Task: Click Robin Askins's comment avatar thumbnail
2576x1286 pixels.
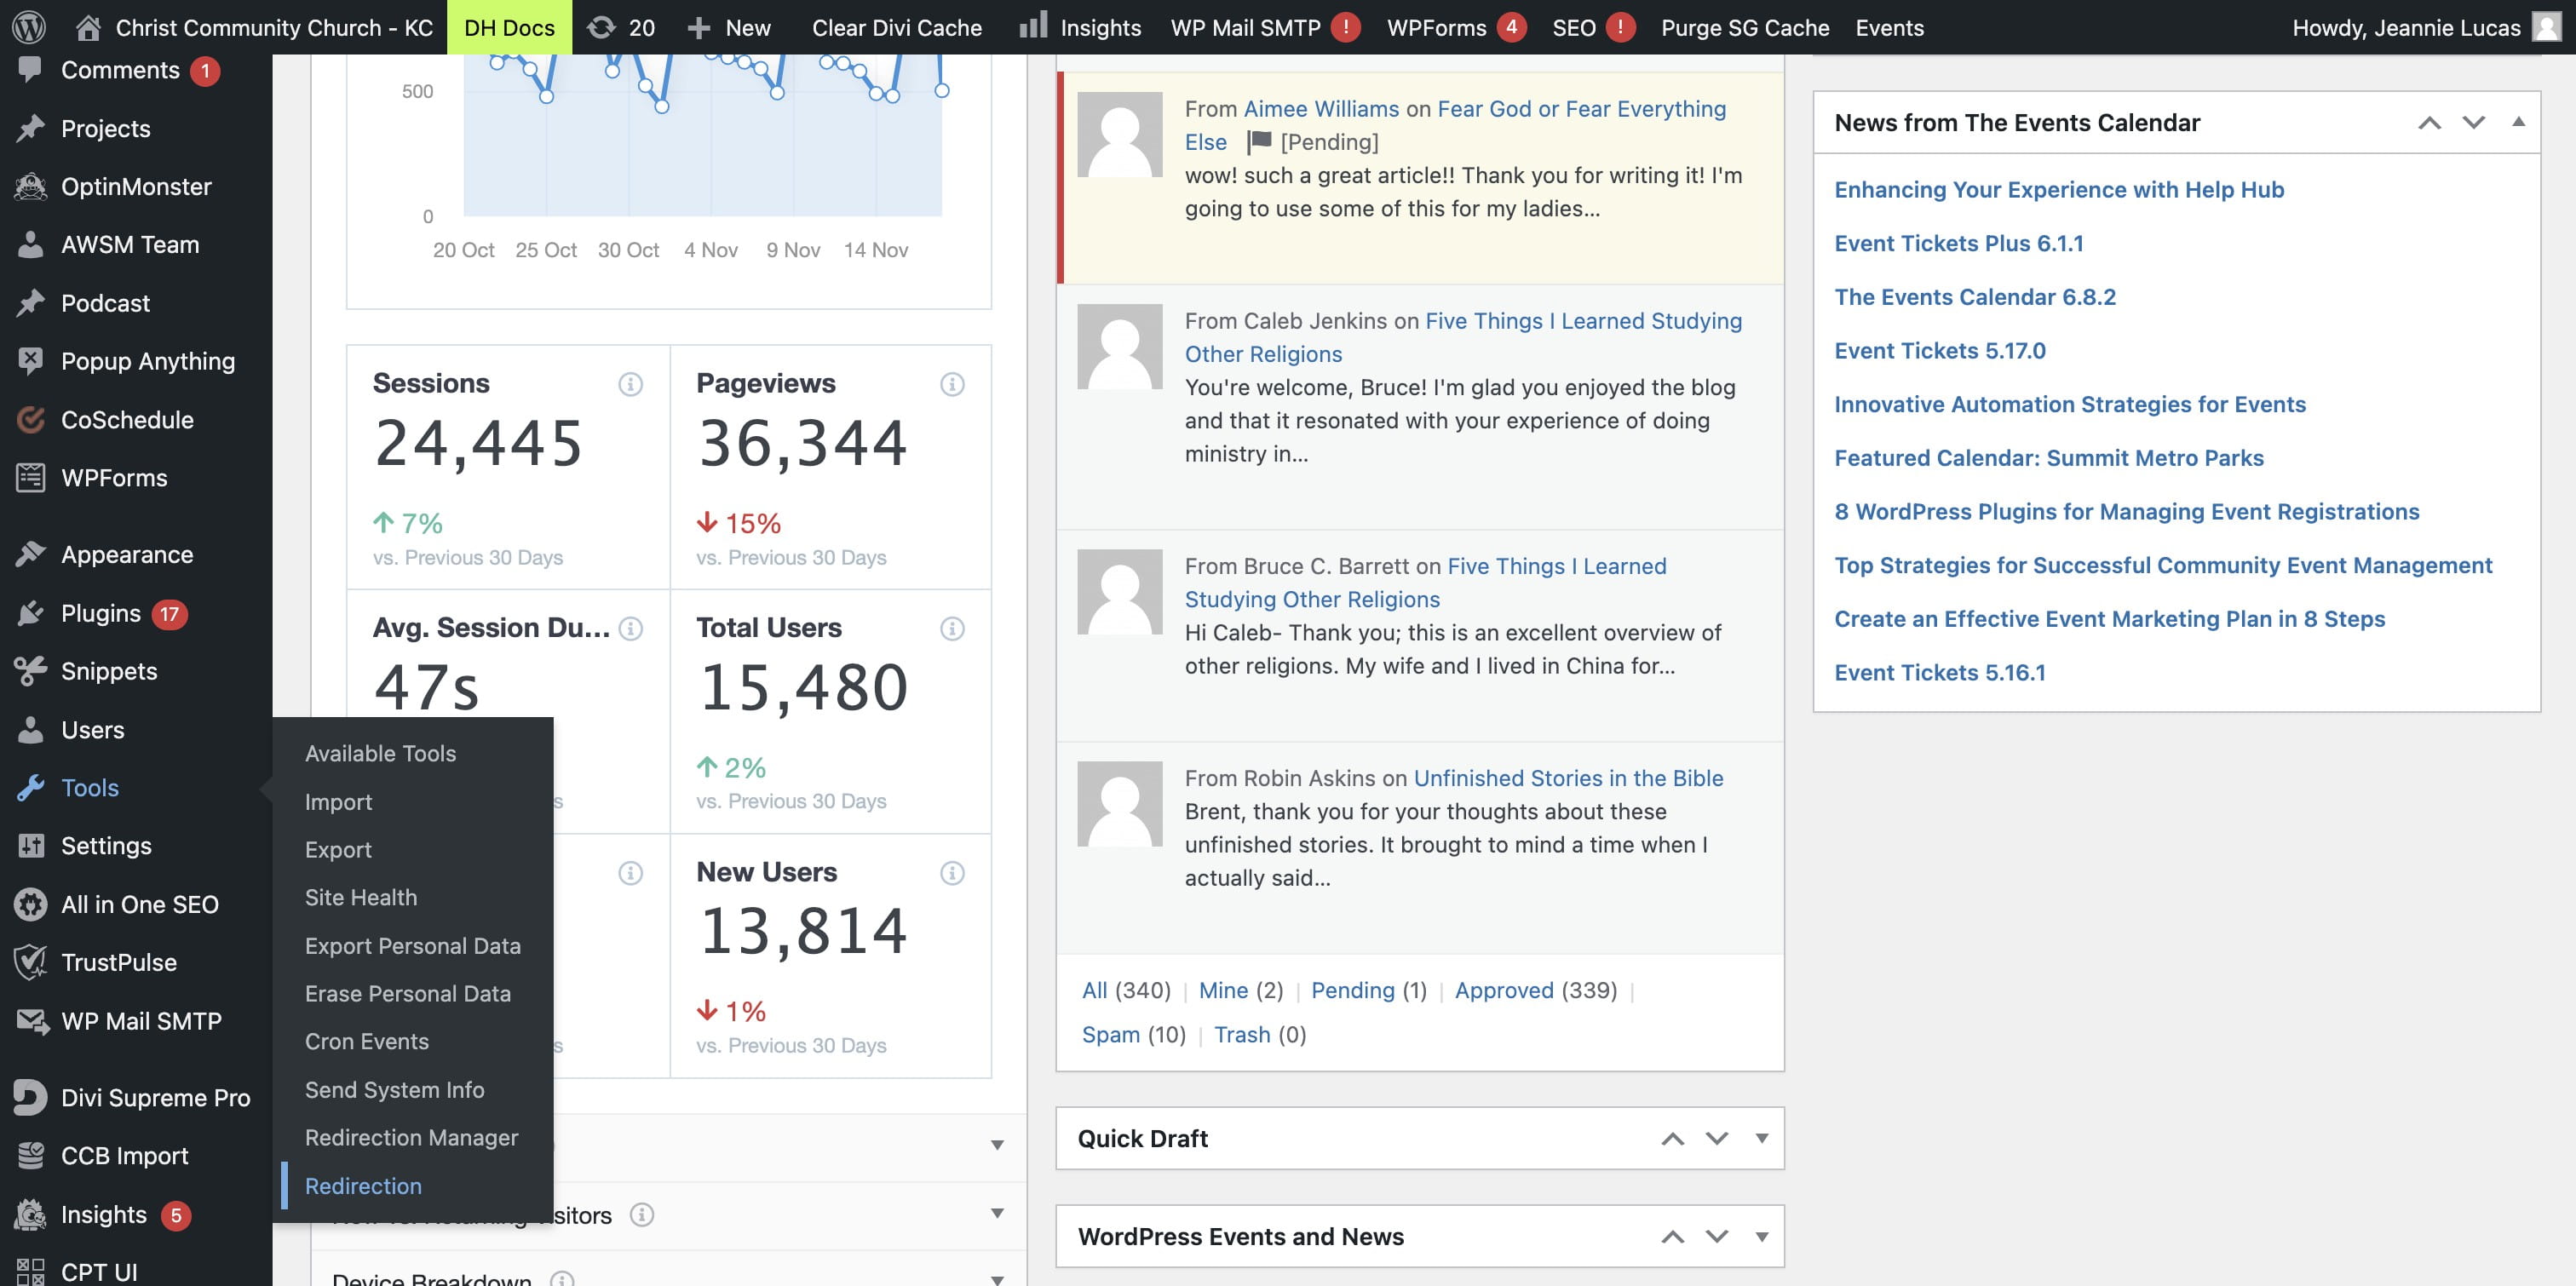Action: pyautogui.click(x=1119, y=804)
